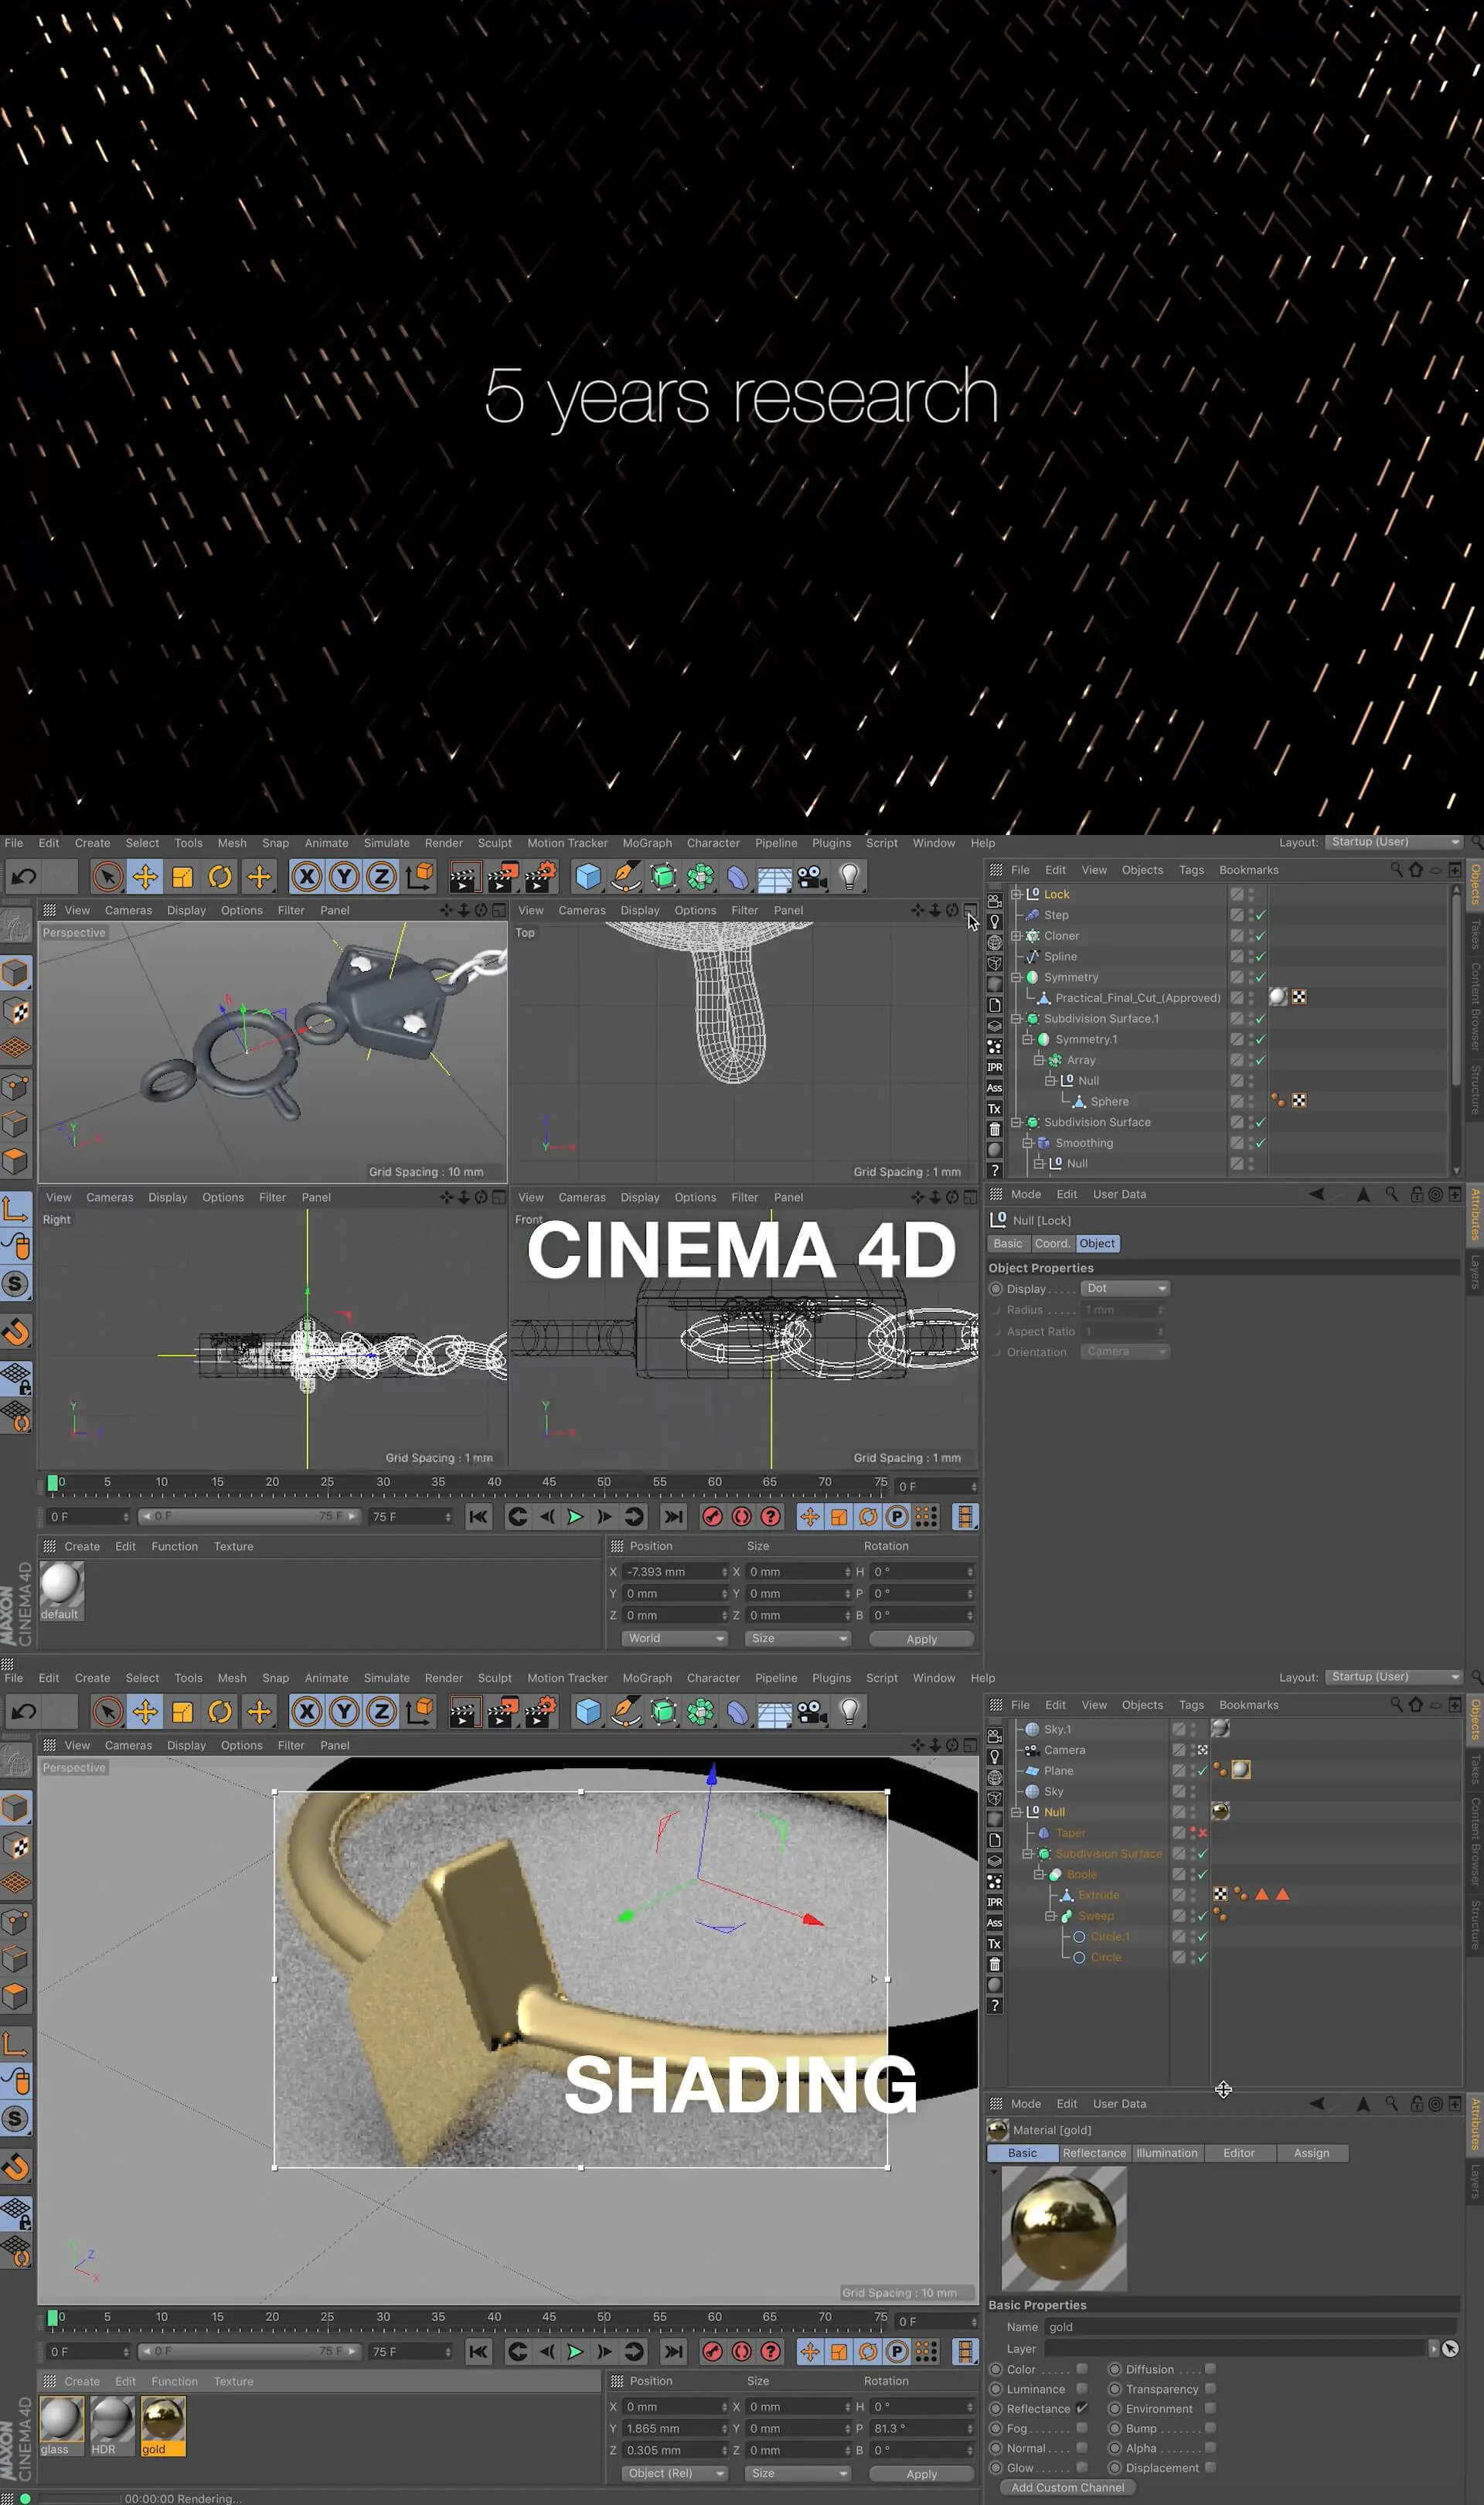Play forward in chain scene window timeline
This screenshot has height=2505, width=1484.
tap(575, 1517)
